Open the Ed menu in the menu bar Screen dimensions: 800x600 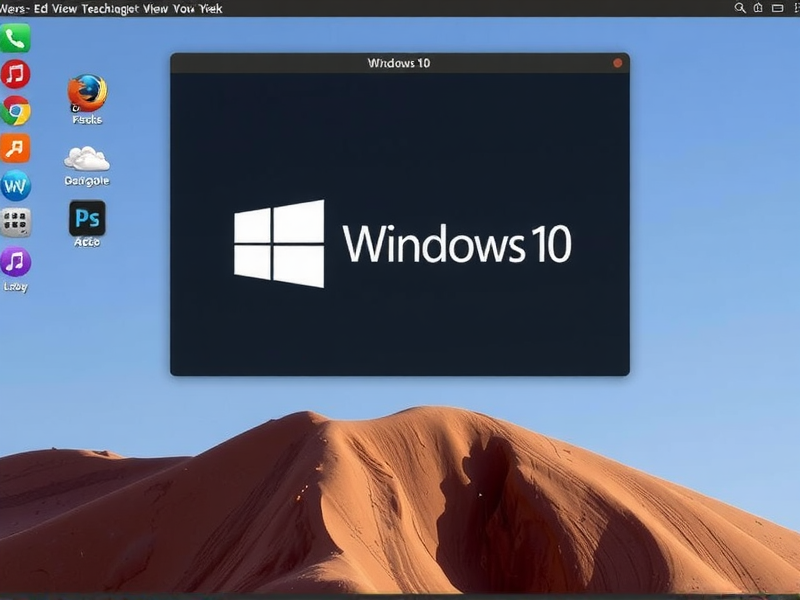[36, 8]
